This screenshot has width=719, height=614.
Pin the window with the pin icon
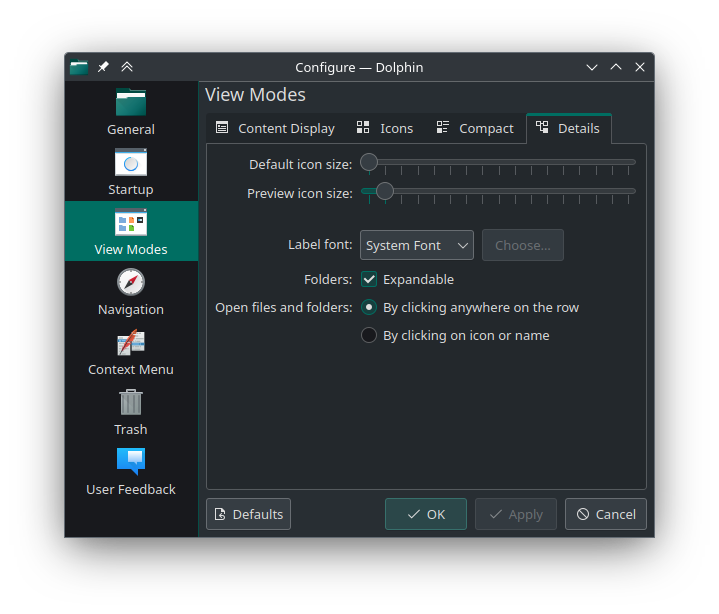click(x=103, y=67)
